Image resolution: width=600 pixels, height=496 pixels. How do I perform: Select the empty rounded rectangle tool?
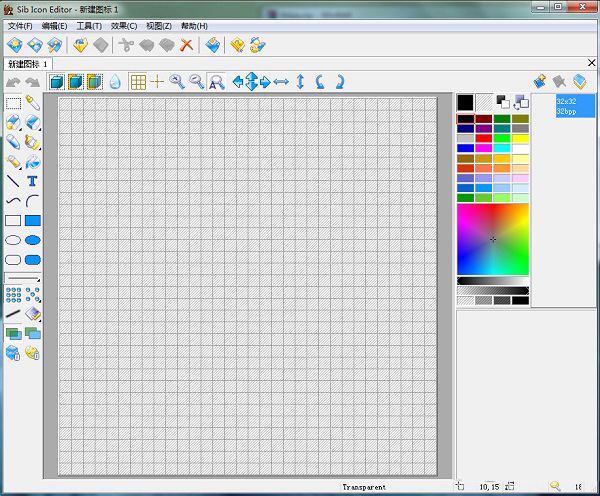[13, 260]
